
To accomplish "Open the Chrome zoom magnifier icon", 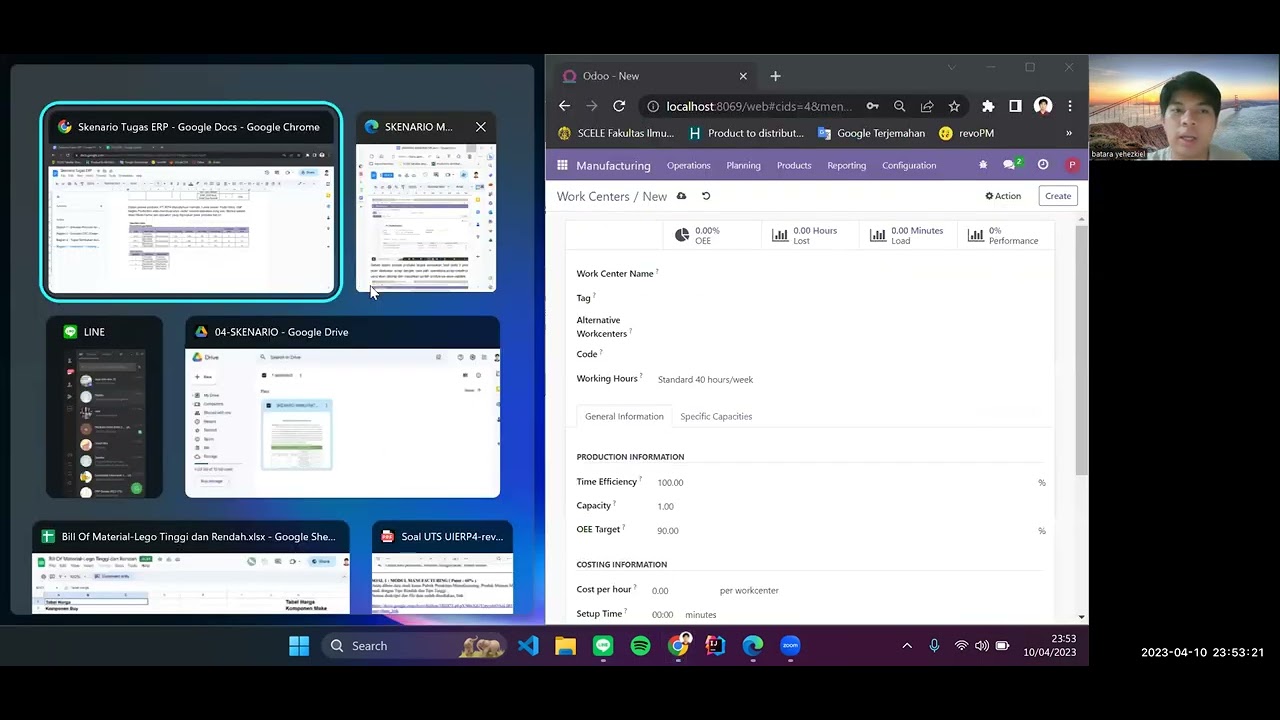I will coord(900,106).
